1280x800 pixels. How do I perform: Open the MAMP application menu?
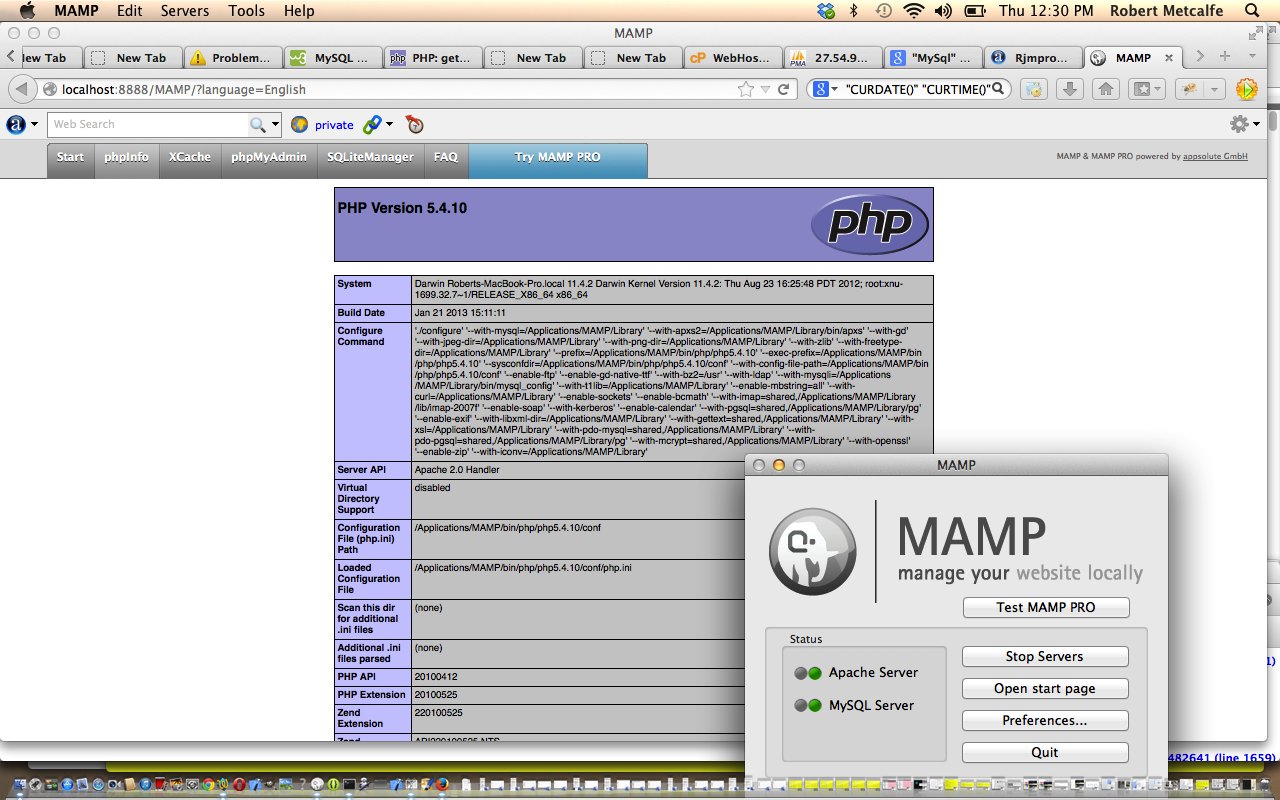(77, 11)
